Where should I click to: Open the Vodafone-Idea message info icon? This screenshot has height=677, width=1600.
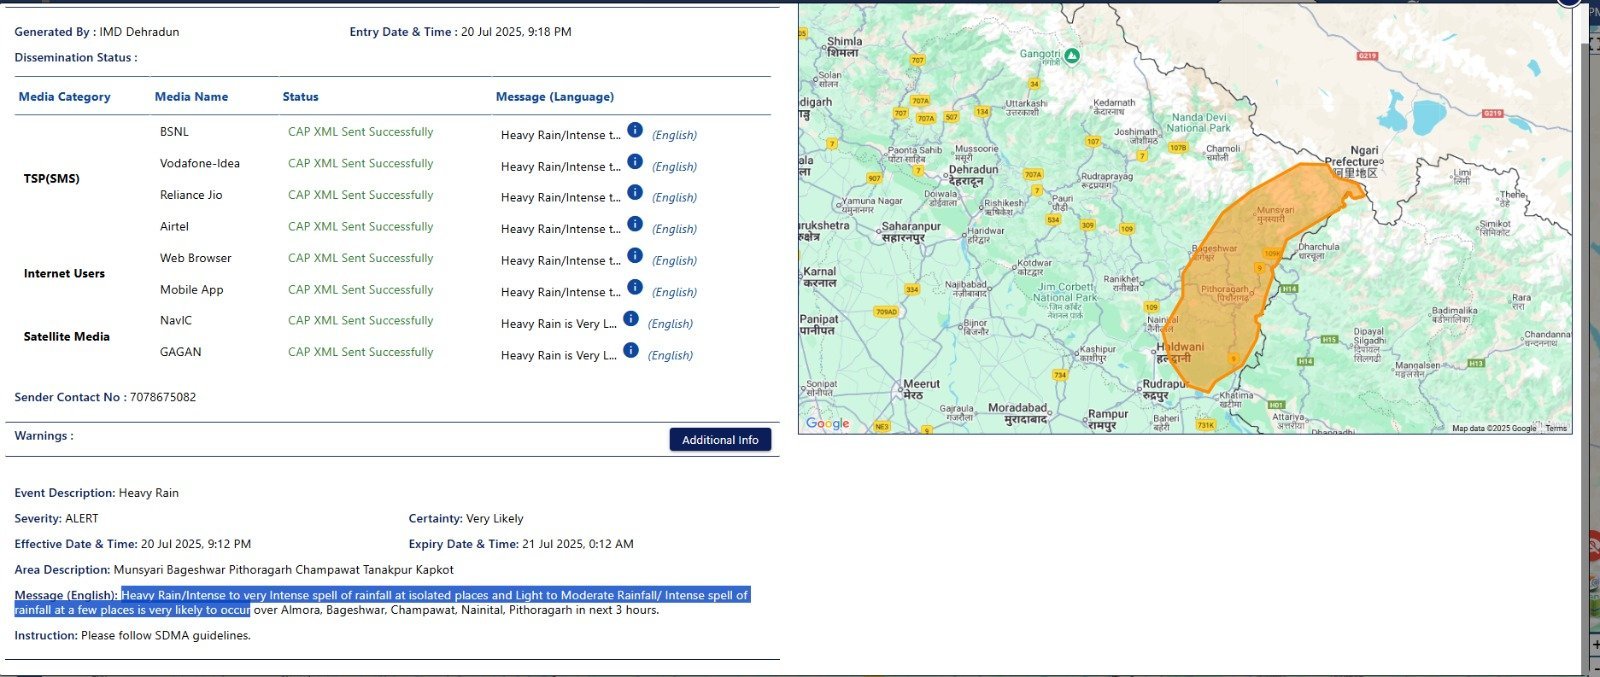tap(634, 161)
